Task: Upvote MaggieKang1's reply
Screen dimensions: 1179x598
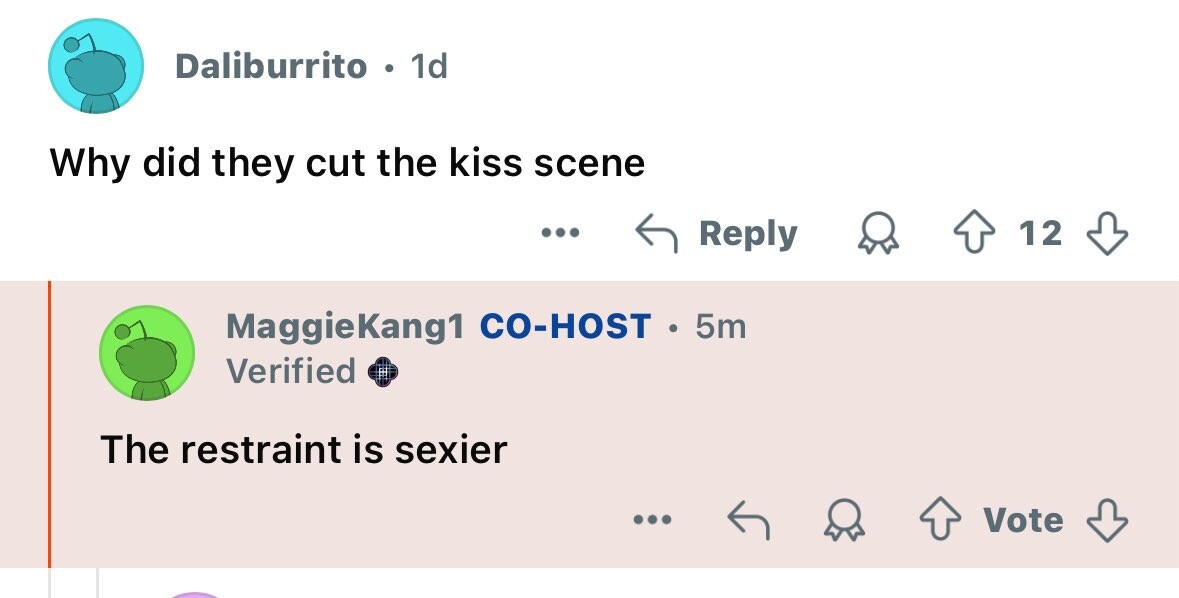Action: pos(940,520)
